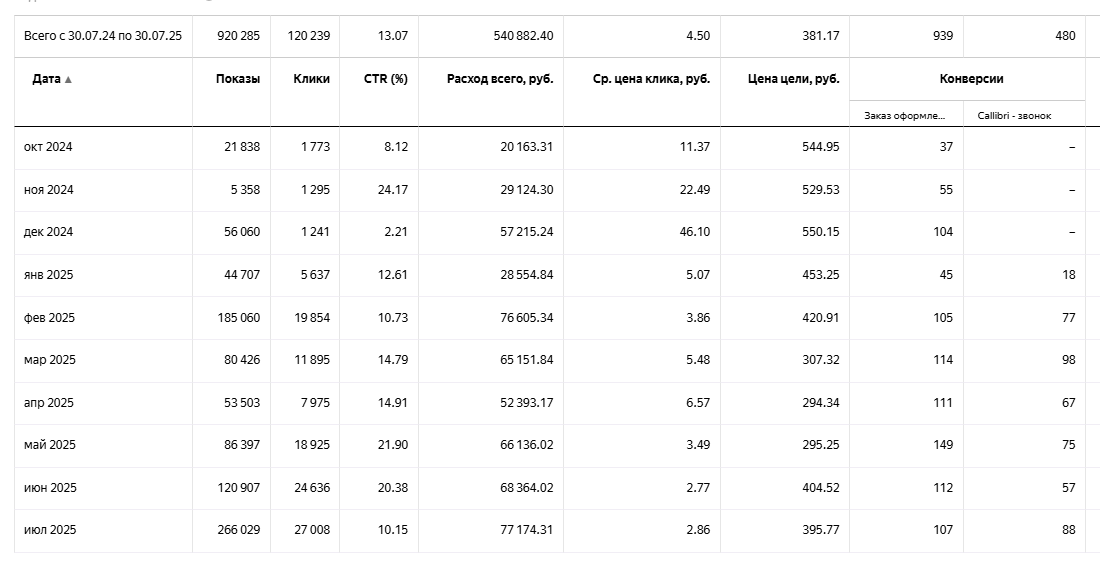Click the Конверсии group header

pos(971,79)
